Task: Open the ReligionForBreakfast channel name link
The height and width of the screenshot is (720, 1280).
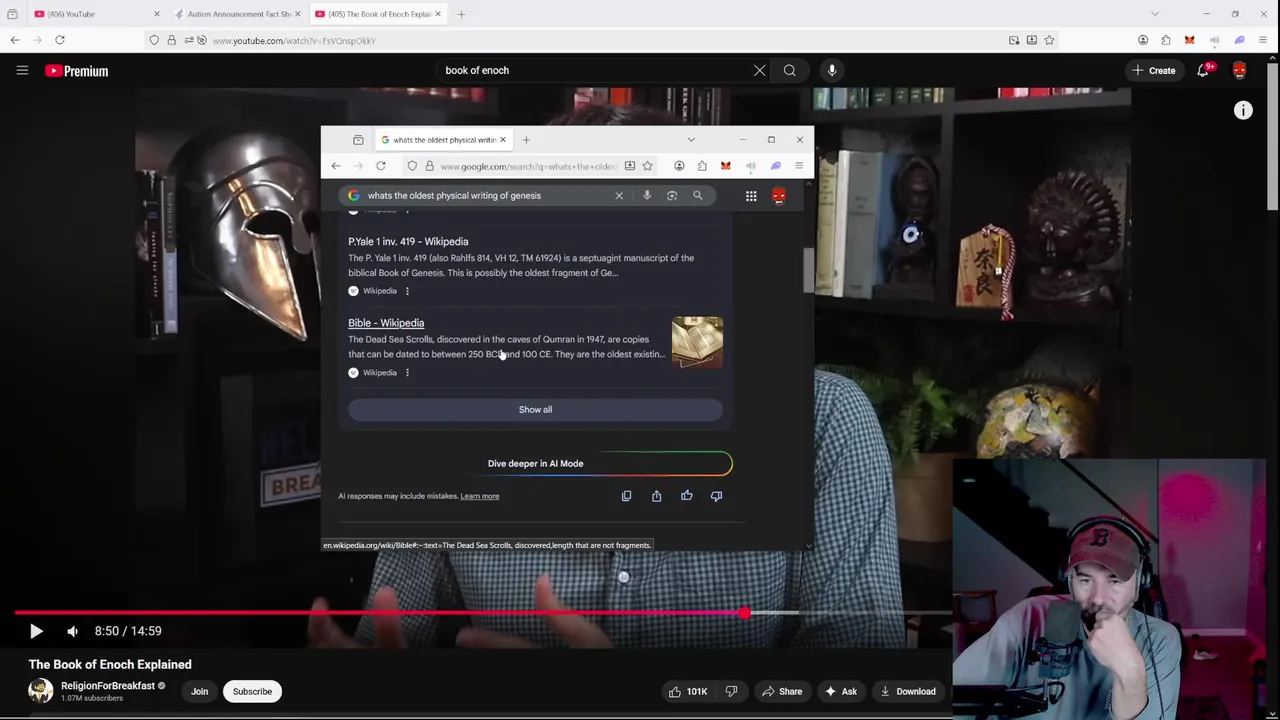Action: 108,686
